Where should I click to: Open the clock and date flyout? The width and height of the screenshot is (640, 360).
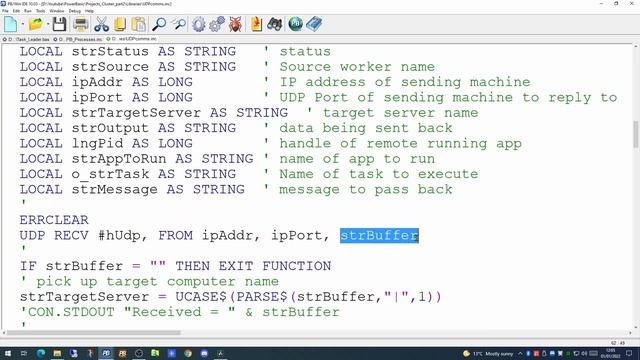[611, 353]
